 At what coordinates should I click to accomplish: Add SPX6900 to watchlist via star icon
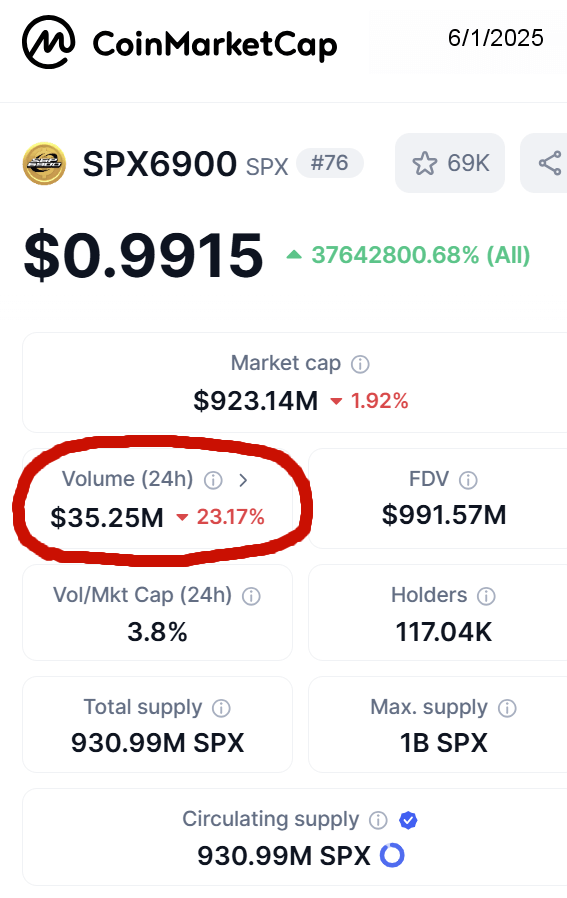pos(424,163)
